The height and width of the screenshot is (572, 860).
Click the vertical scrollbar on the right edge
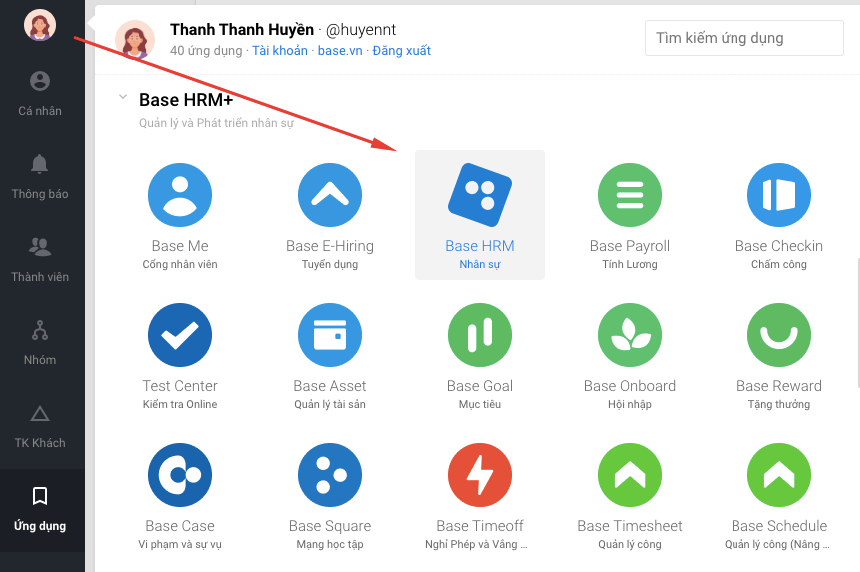[x=857, y=322]
